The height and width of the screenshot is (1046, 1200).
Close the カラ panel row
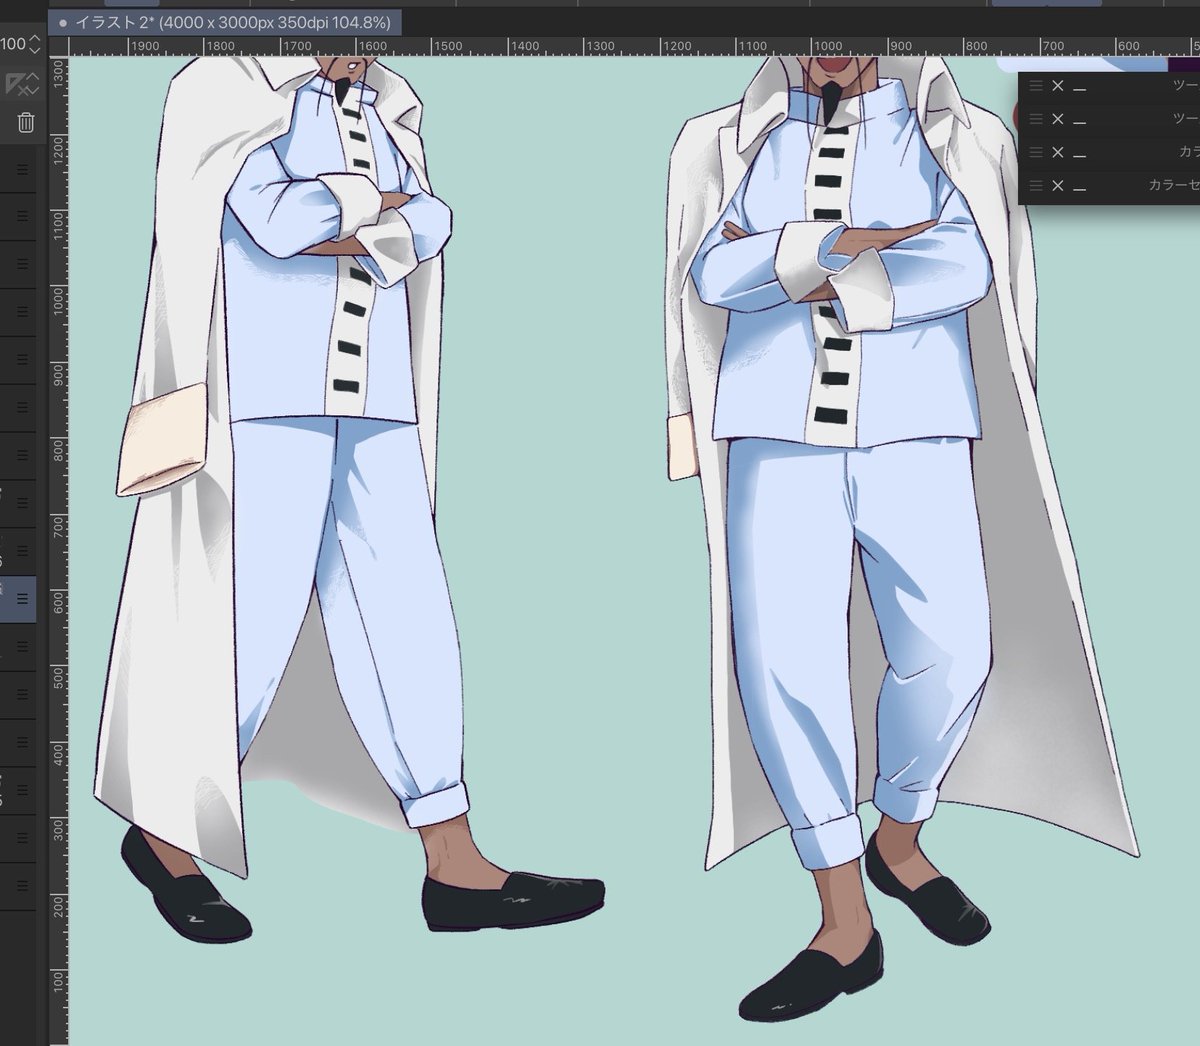(x=1058, y=152)
